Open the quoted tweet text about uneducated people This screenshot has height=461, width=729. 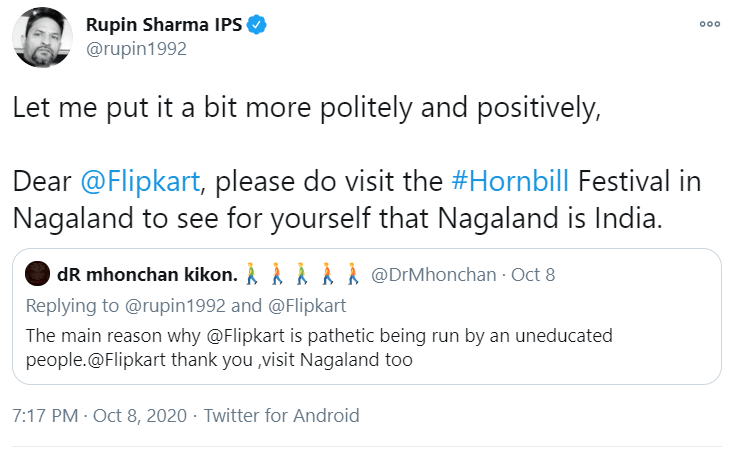click(318, 347)
